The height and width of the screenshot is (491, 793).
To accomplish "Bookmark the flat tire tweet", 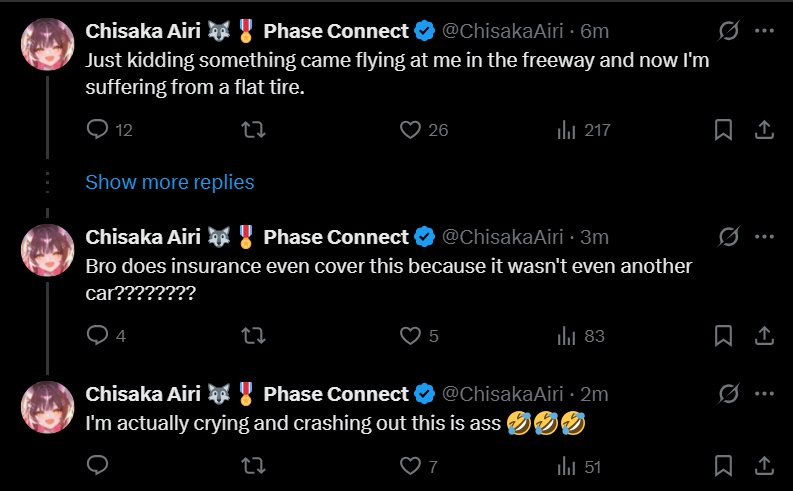I will point(723,130).
